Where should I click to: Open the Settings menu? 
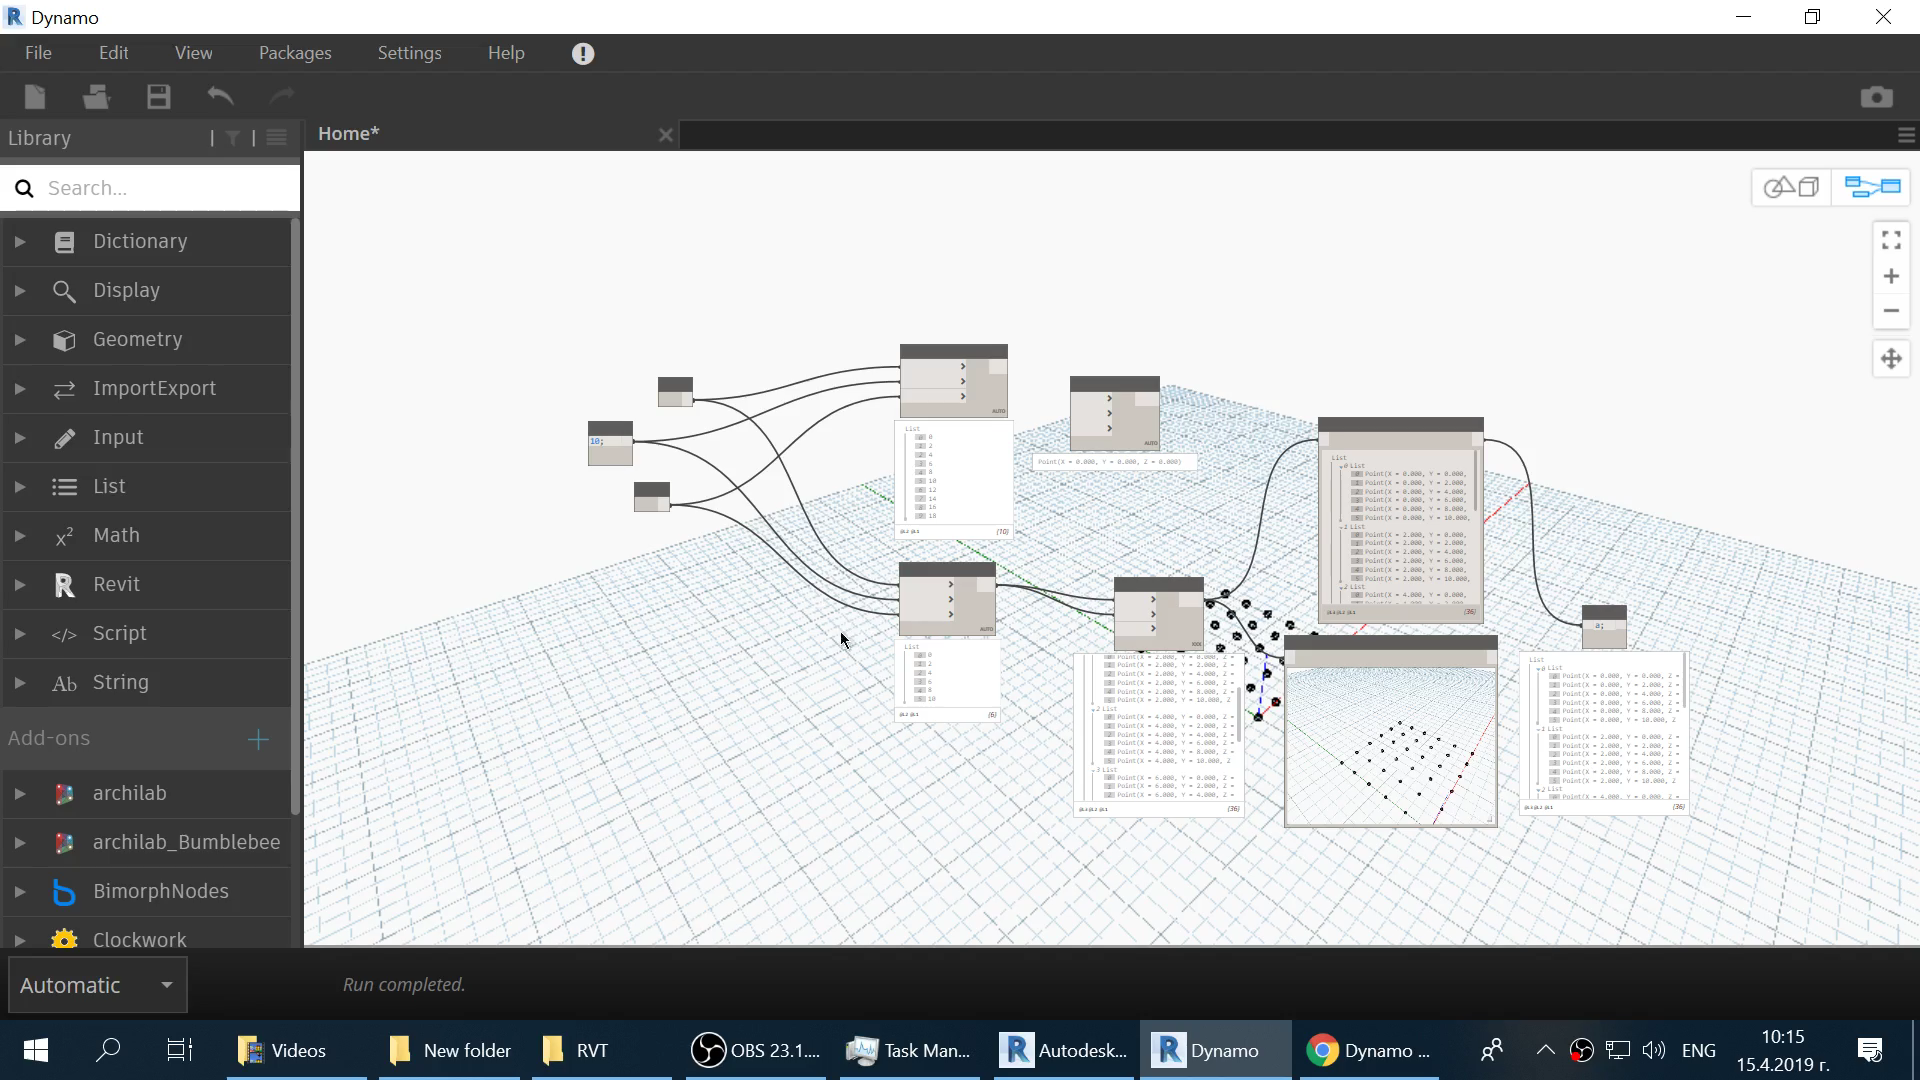(x=409, y=53)
